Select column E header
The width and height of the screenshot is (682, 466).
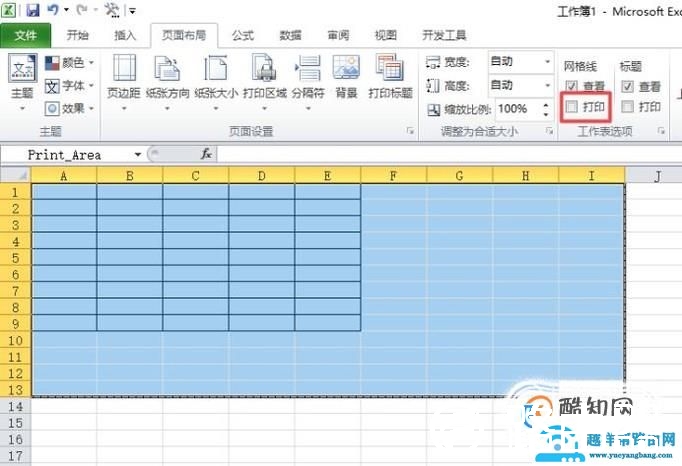pyautogui.click(x=328, y=176)
